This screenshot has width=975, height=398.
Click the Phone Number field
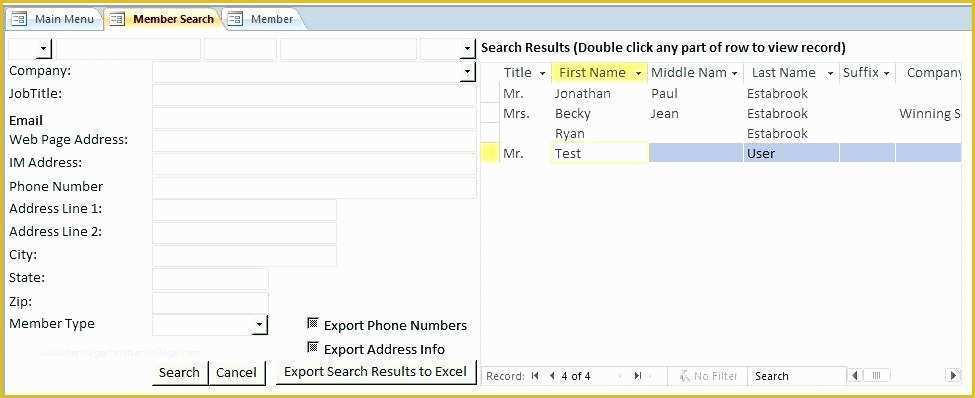pos(314,187)
